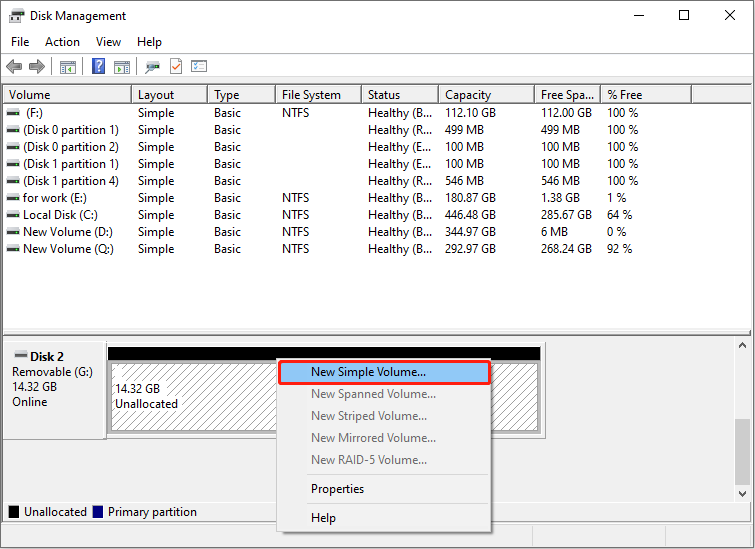Click the Connect/Refresh disk toolbar icon
This screenshot has width=755, height=549.
tap(152, 66)
